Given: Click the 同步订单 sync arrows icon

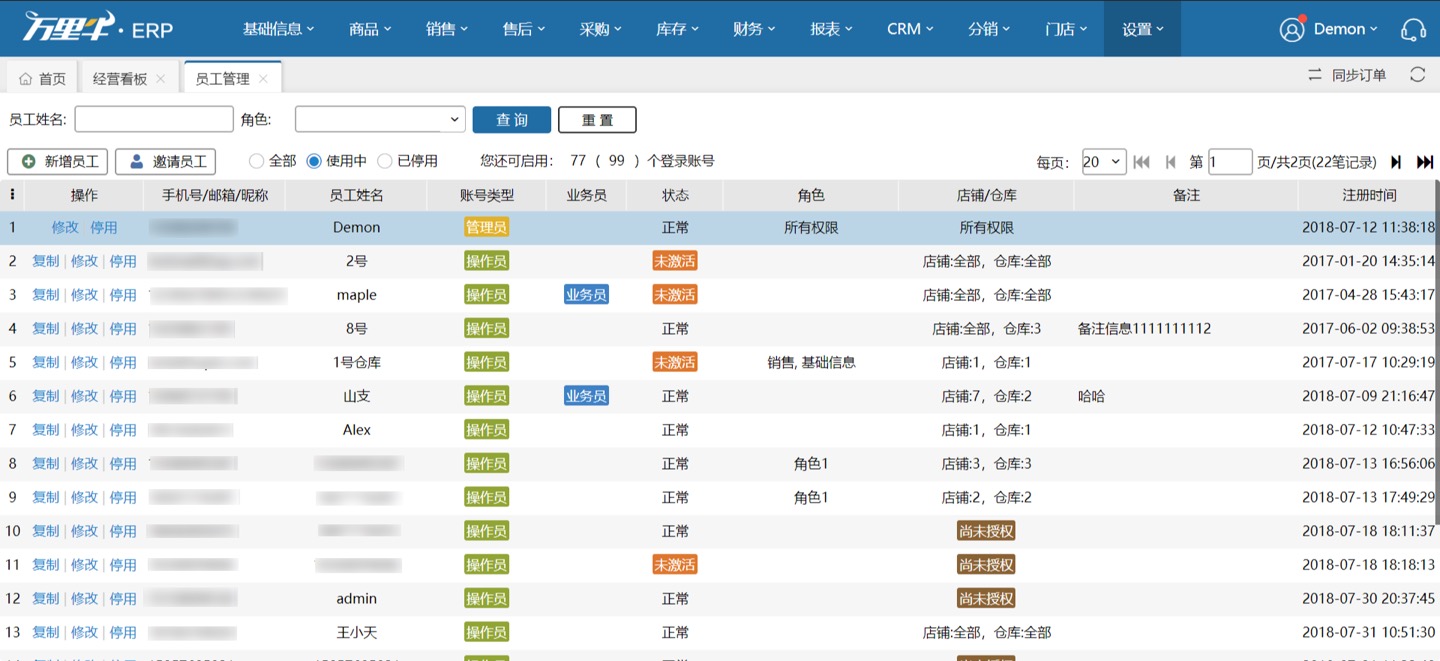Looking at the screenshot, I should pos(1315,74).
